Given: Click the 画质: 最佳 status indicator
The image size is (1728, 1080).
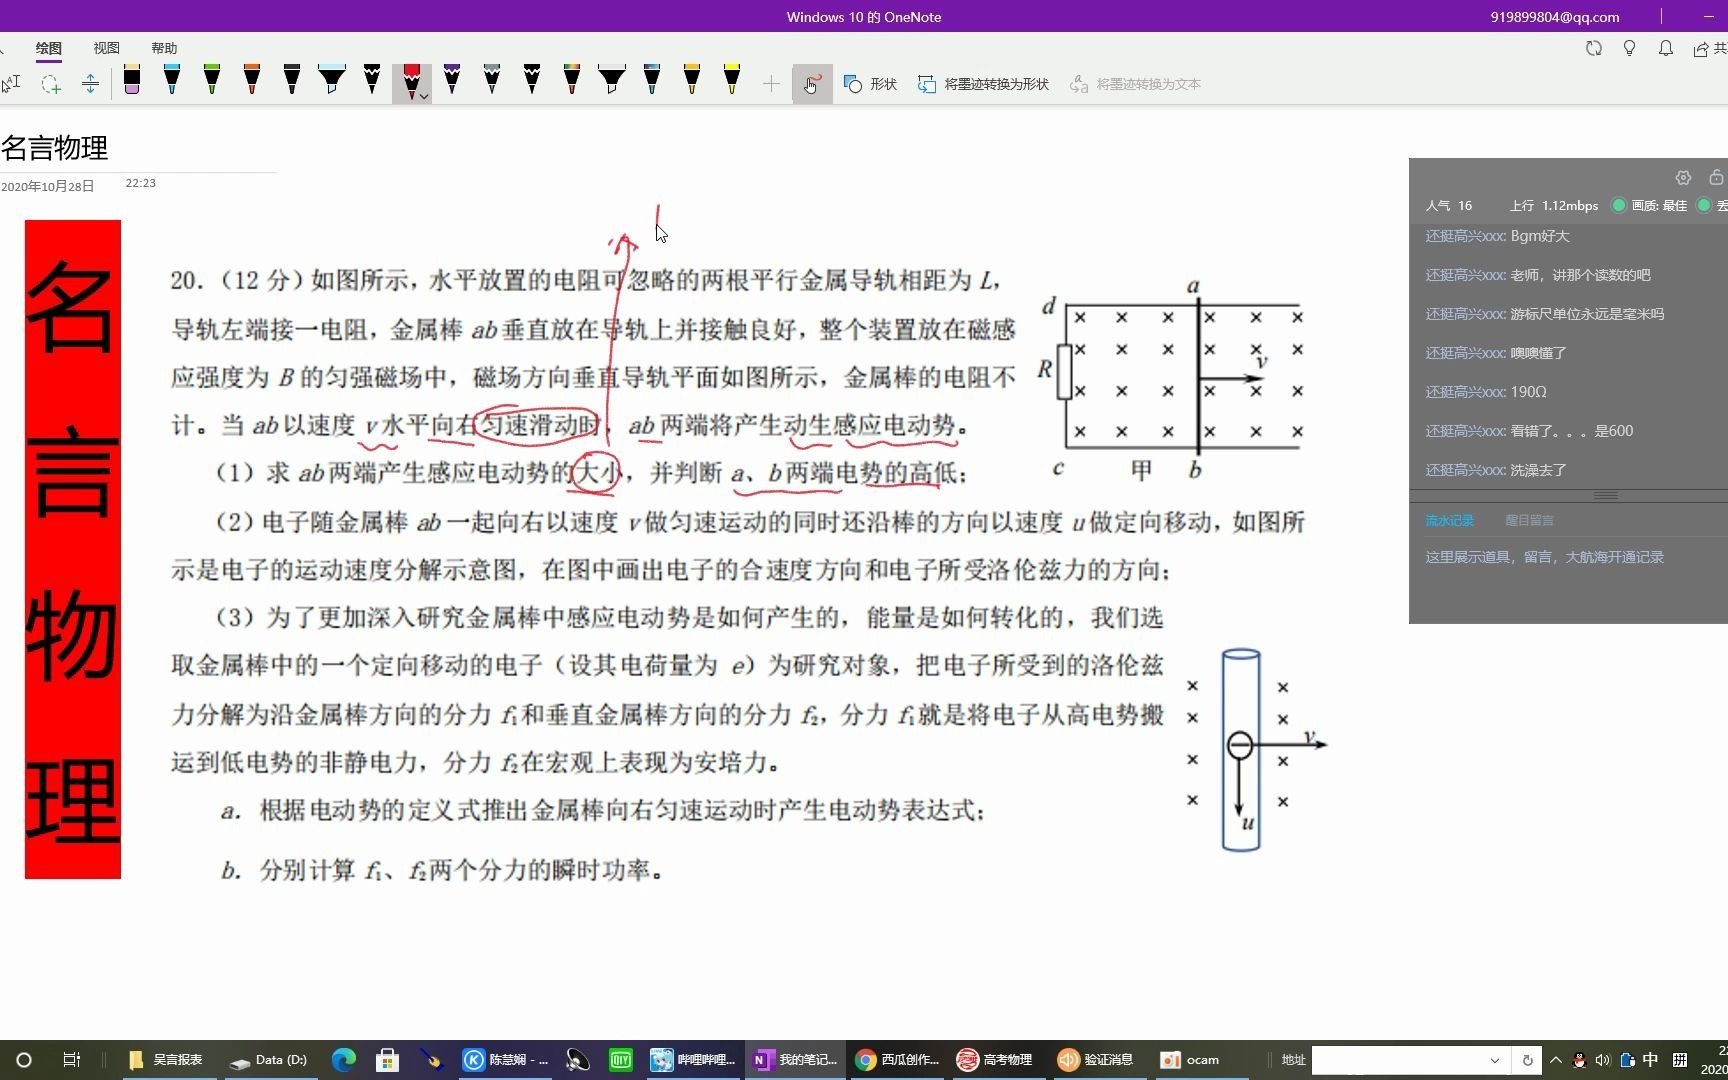Looking at the screenshot, I should pos(1649,205).
